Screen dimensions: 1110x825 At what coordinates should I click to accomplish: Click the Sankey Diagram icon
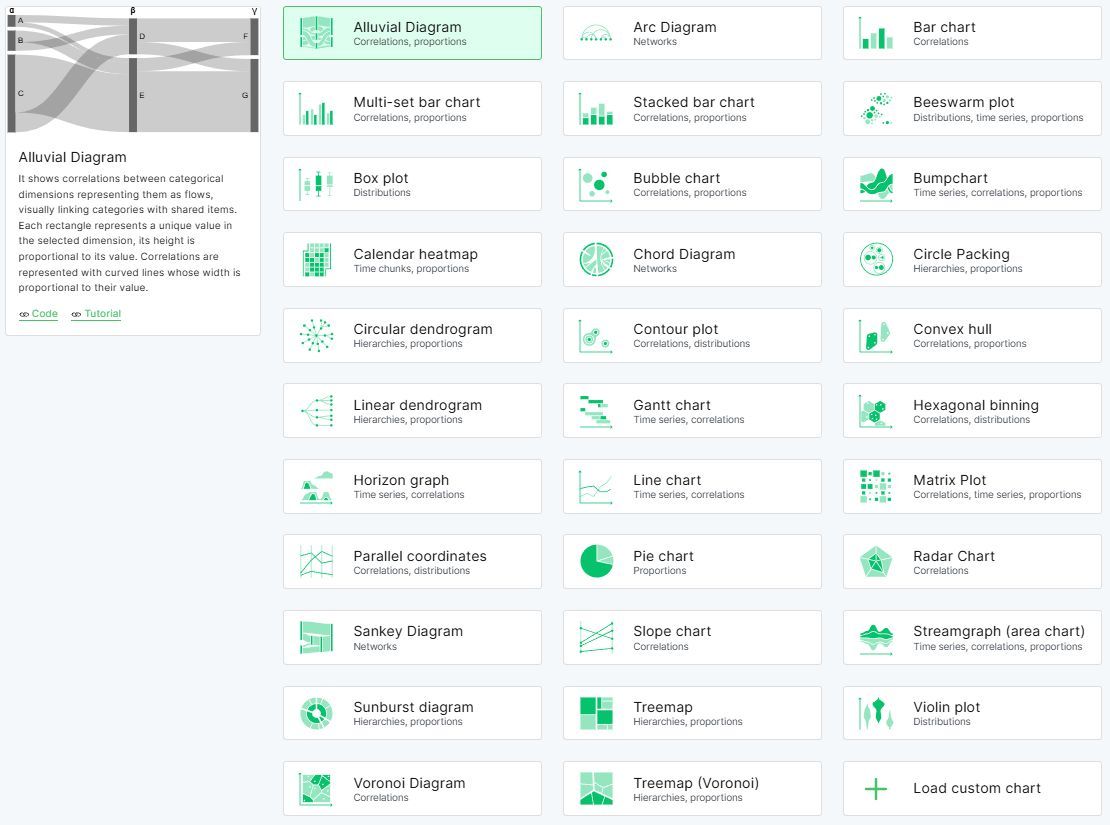[x=316, y=637]
